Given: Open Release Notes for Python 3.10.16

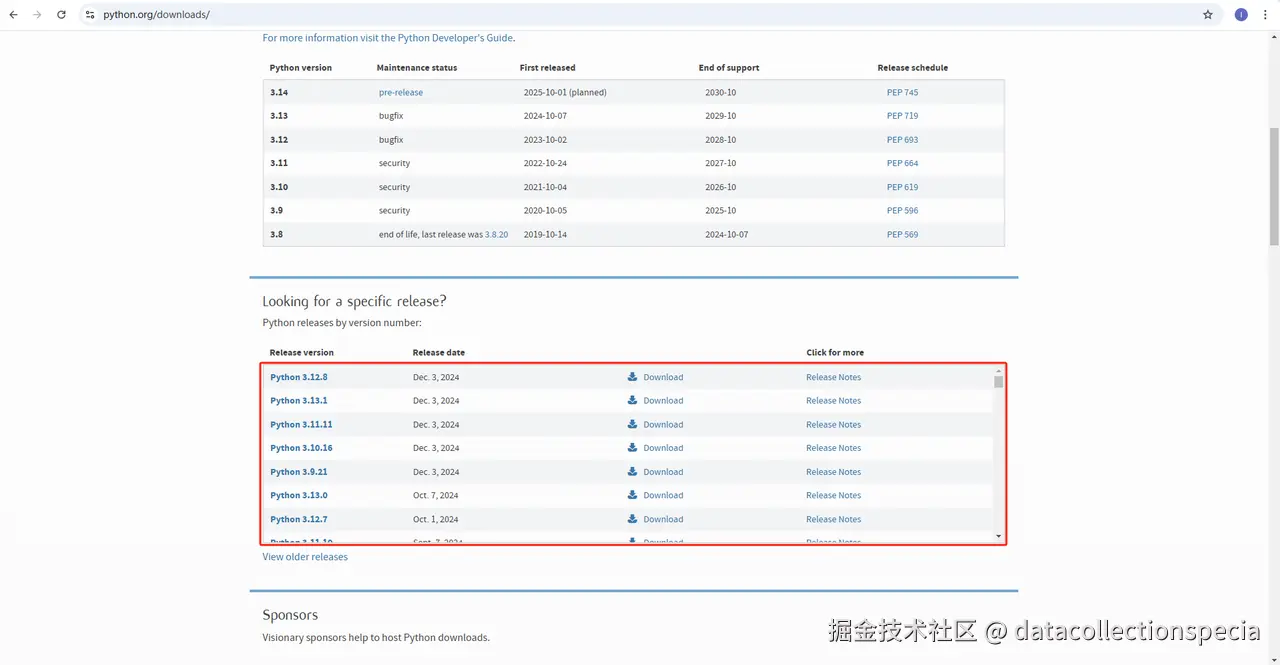Looking at the screenshot, I should [833, 448].
